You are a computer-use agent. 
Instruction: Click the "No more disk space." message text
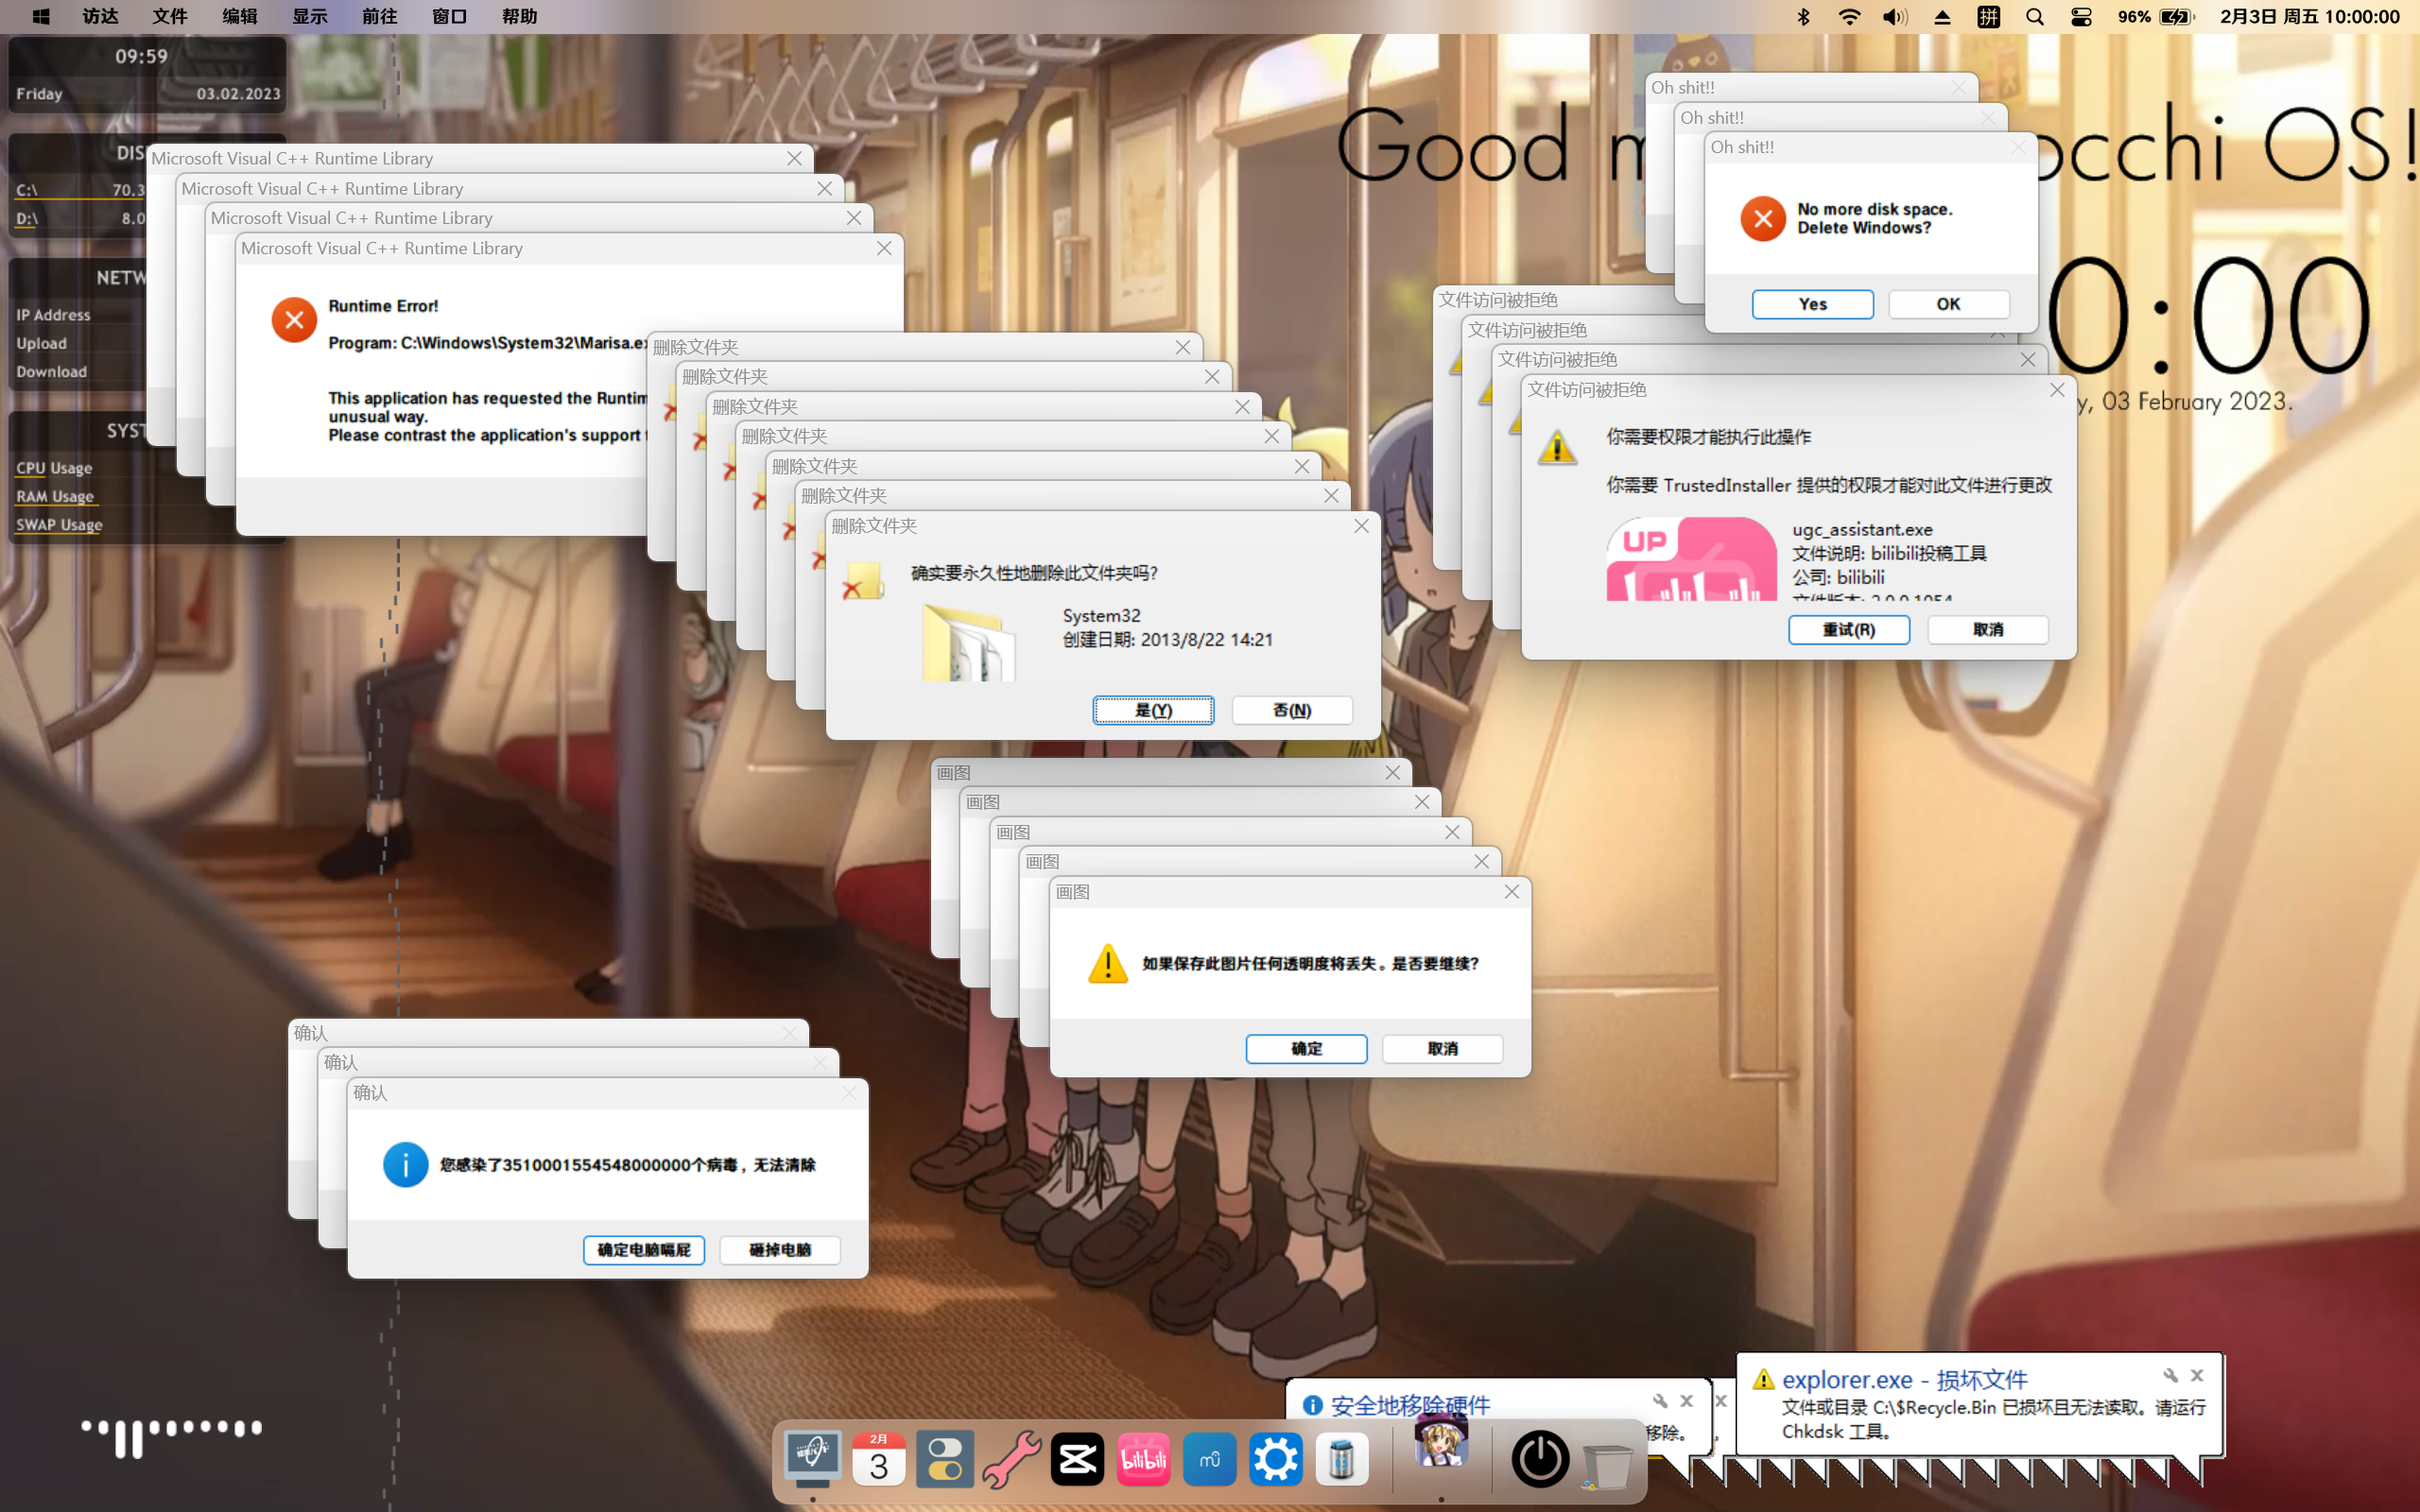pyautogui.click(x=1874, y=209)
